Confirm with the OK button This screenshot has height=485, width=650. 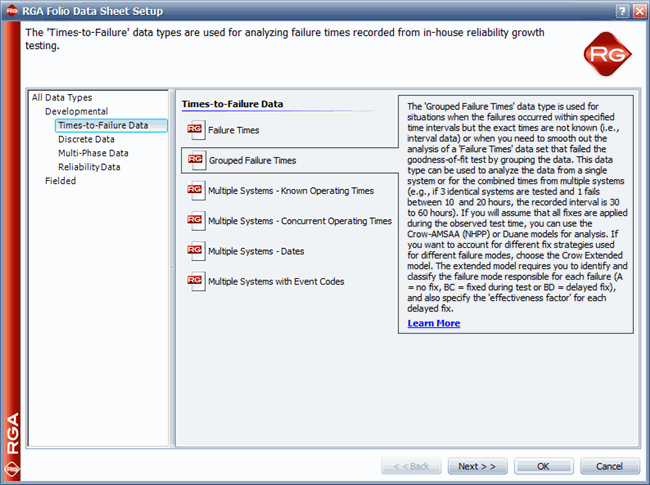click(543, 466)
